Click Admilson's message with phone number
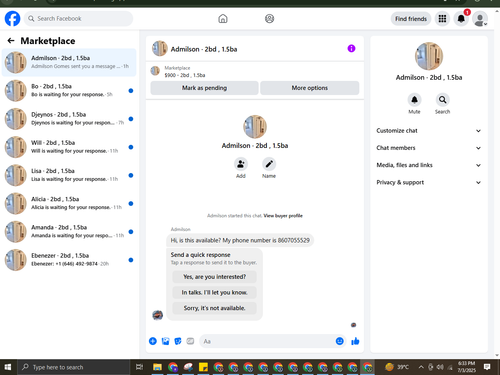 [240, 240]
